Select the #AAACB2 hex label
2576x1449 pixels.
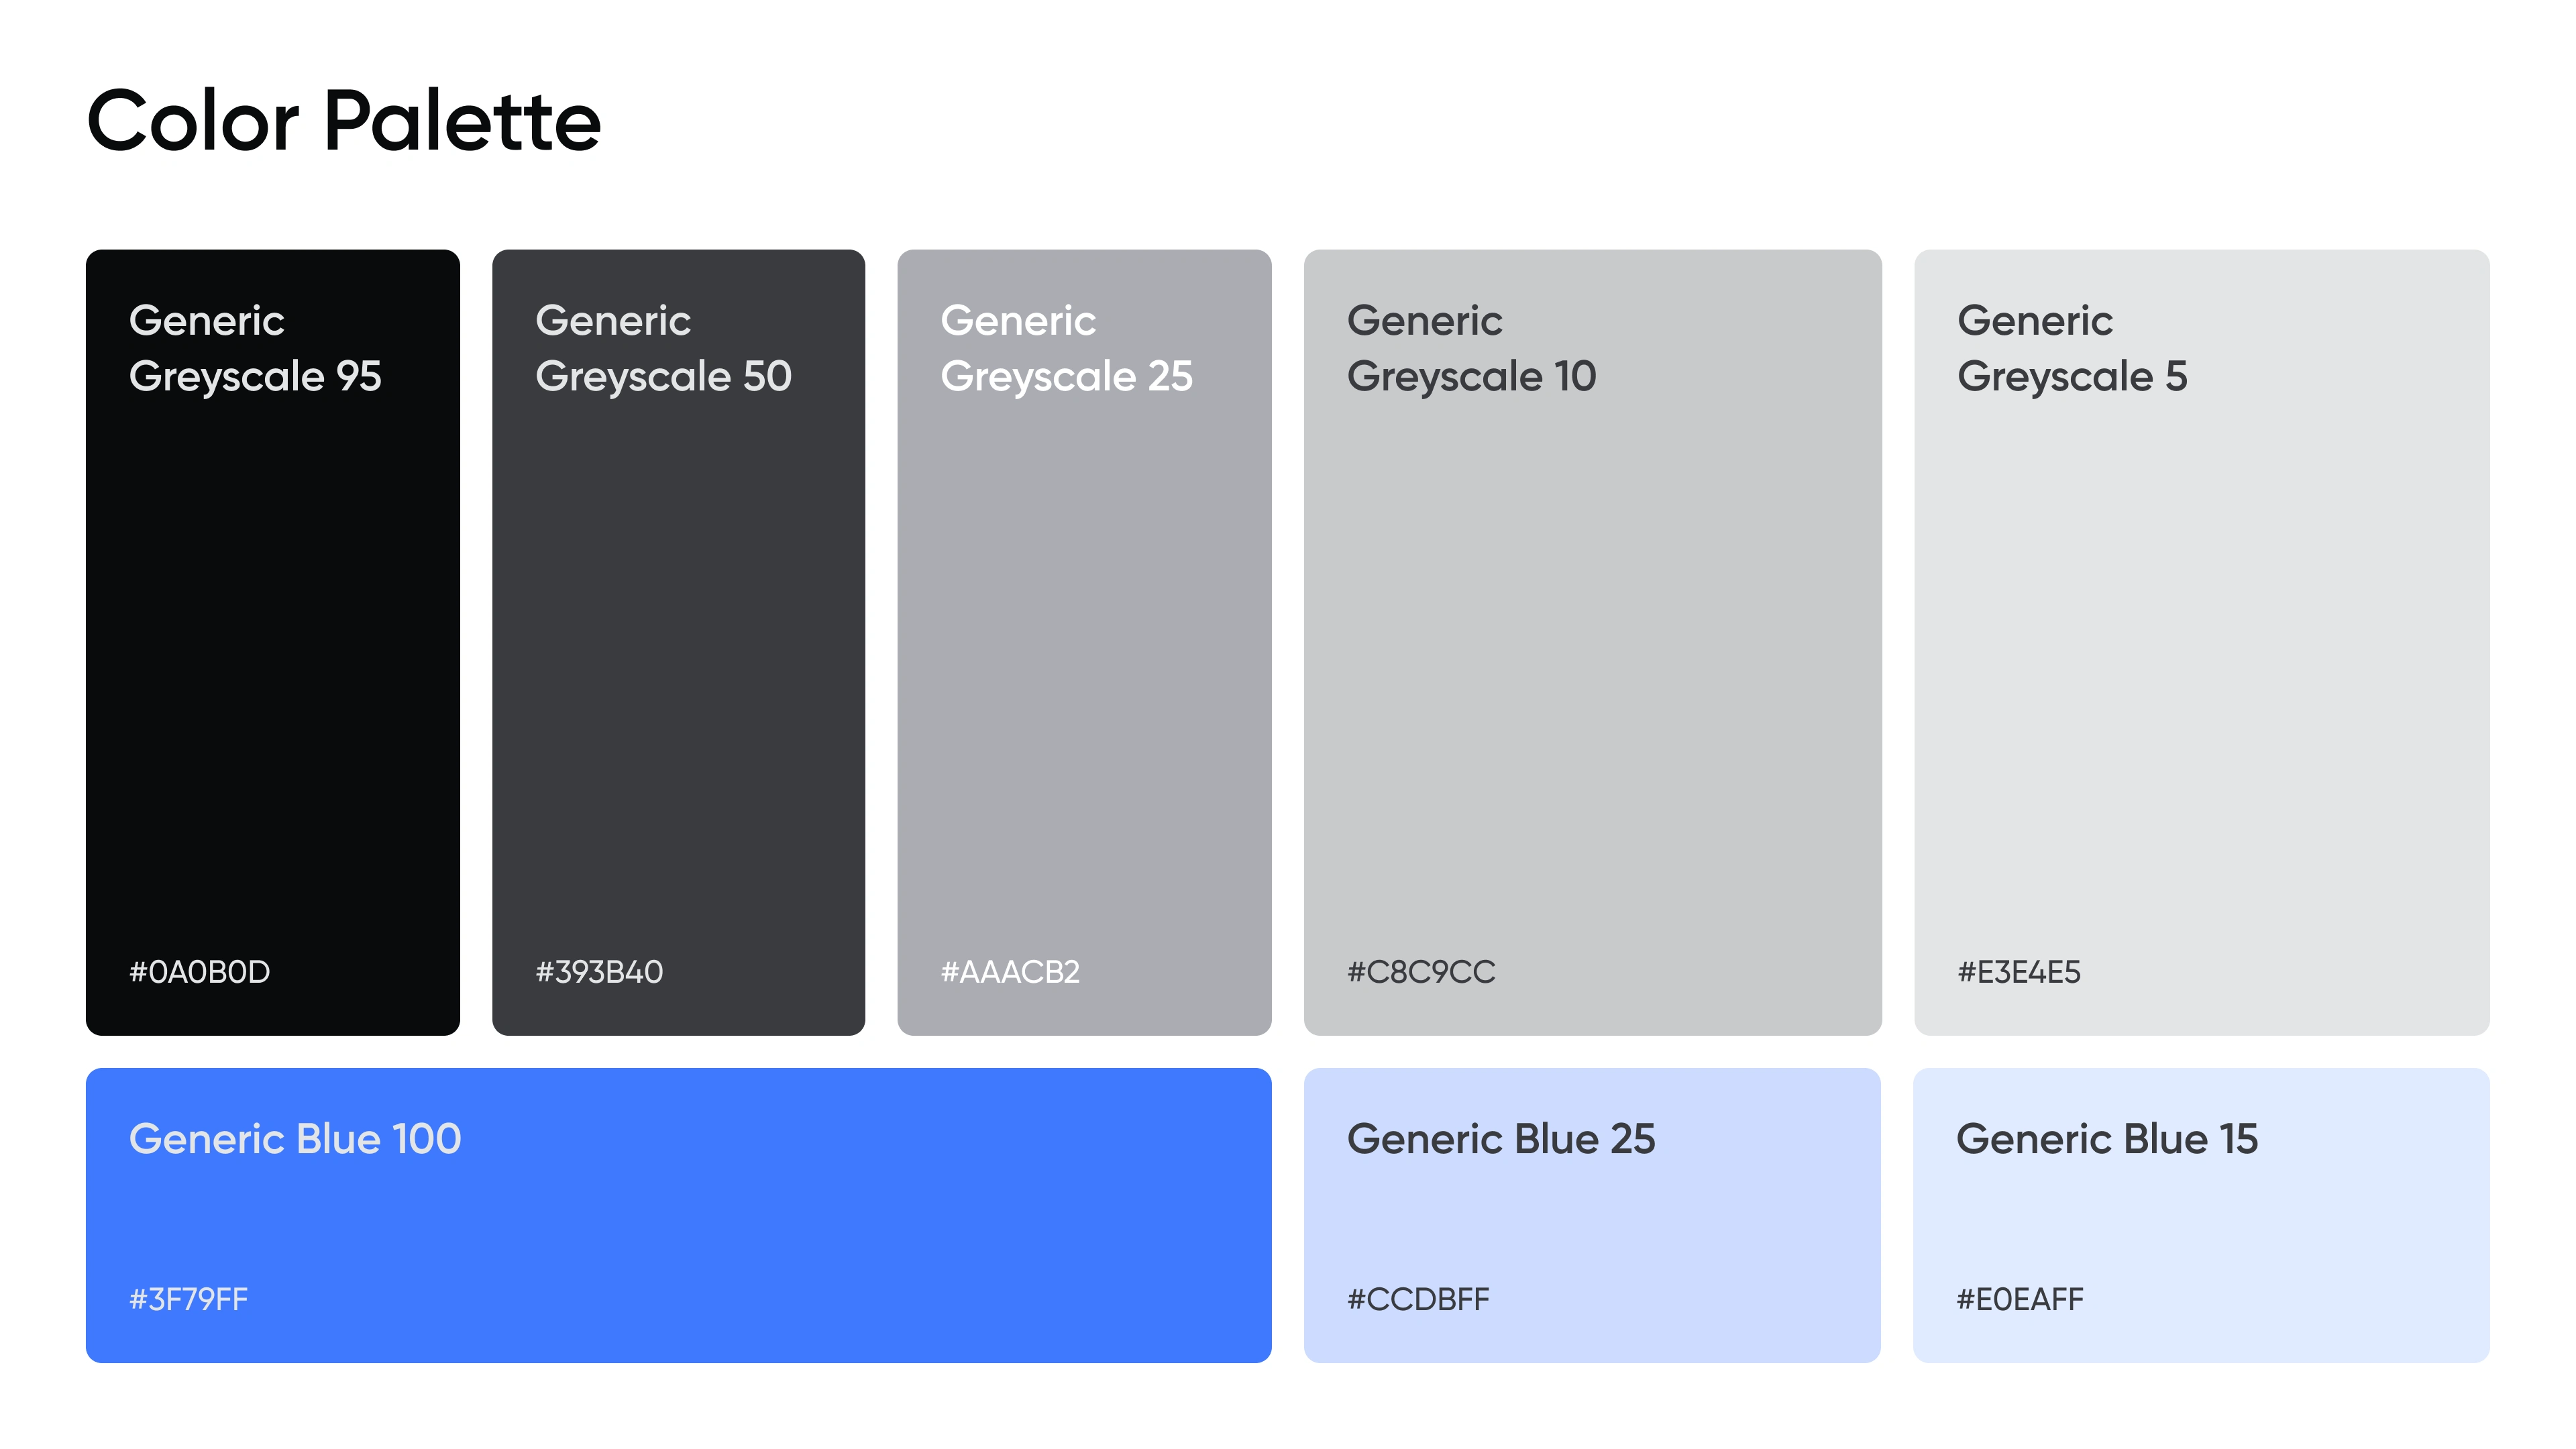click(x=1010, y=972)
